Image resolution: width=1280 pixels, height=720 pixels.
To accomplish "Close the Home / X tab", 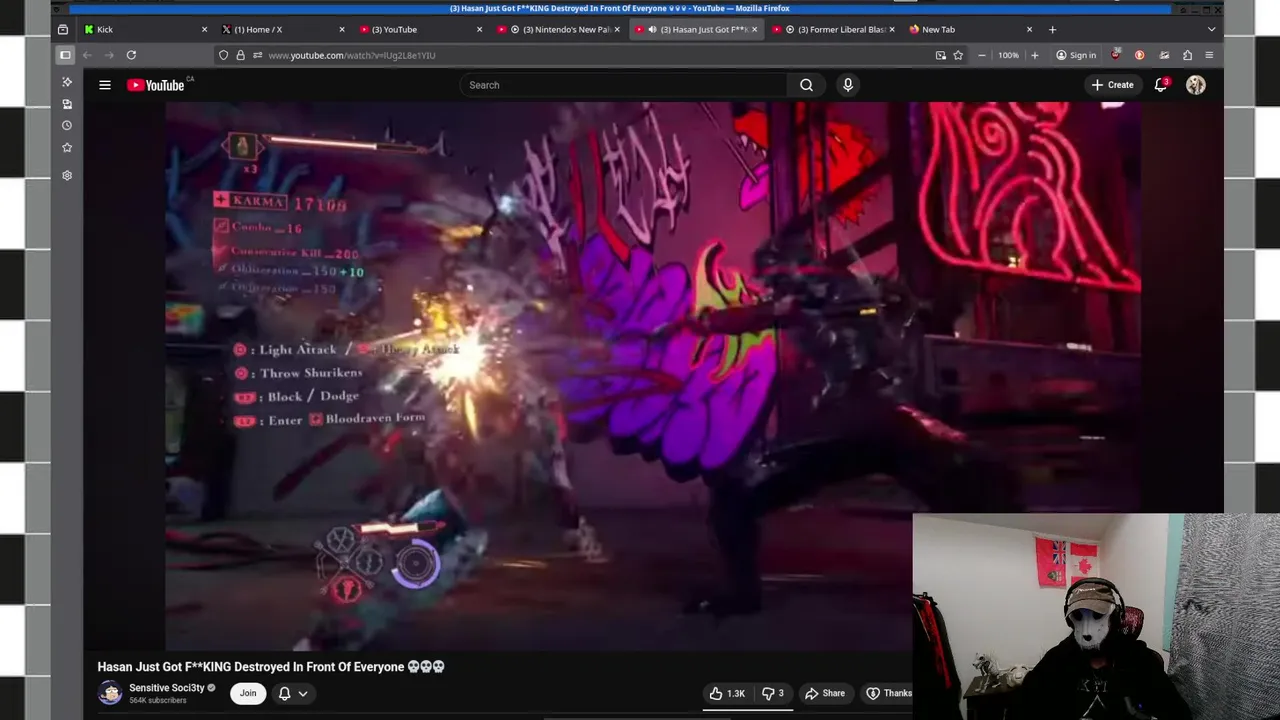I will (x=342, y=30).
